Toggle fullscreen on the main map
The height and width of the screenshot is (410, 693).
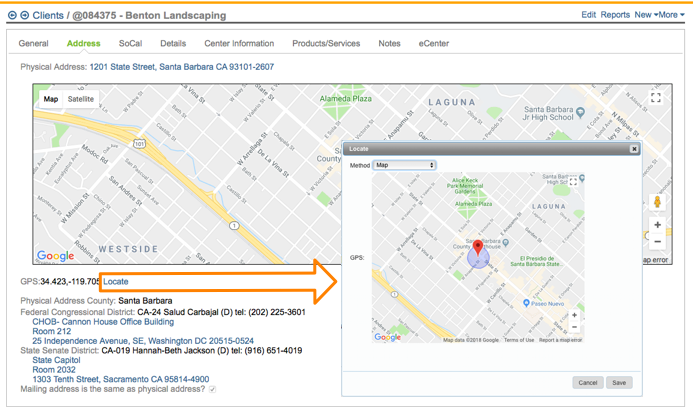655,98
